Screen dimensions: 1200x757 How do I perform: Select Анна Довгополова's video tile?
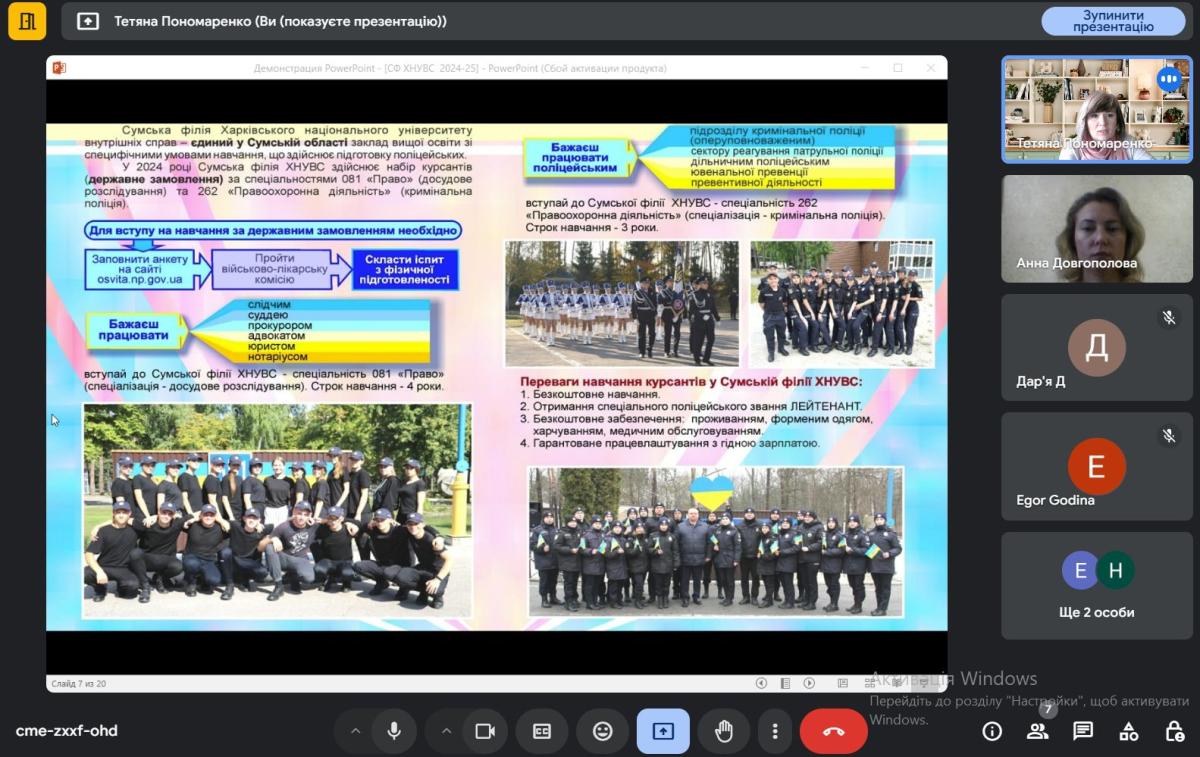1097,229
